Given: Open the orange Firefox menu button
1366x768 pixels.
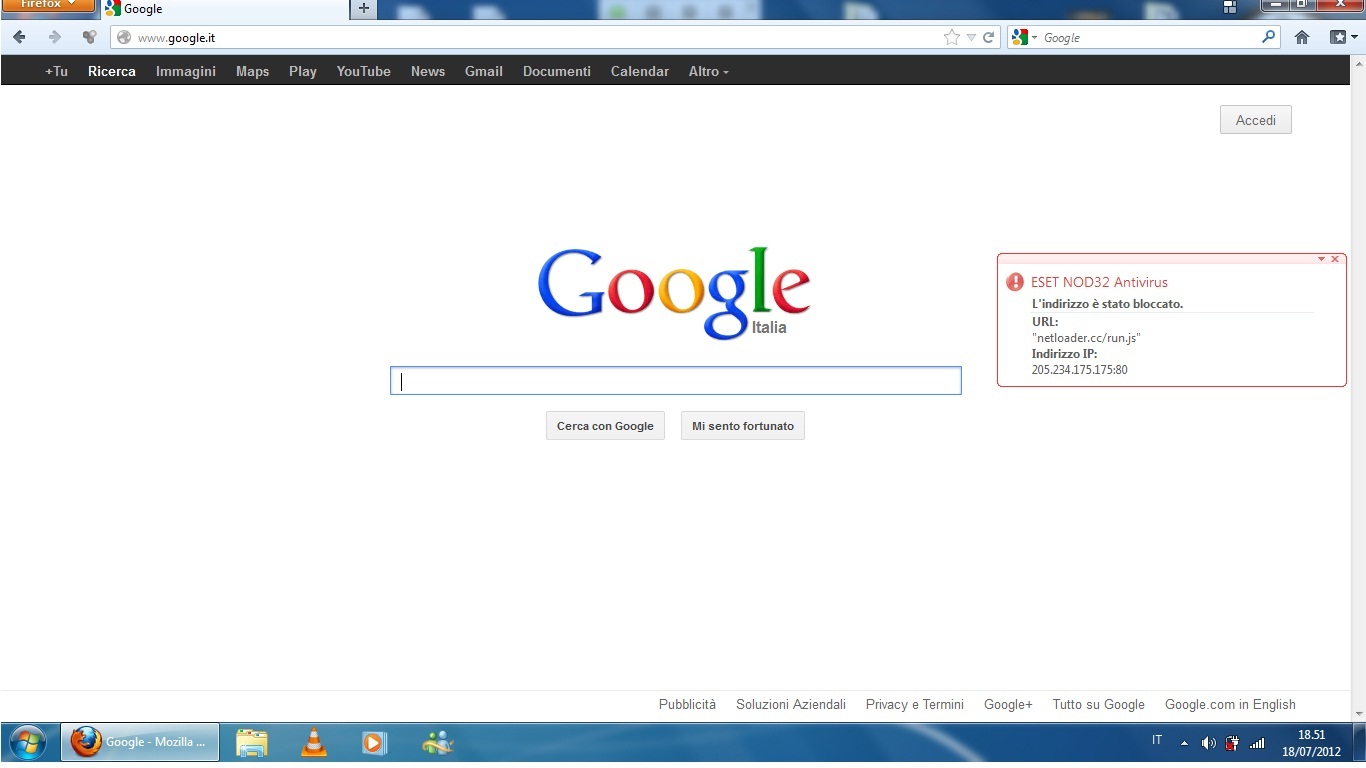Looking at the screenshot, I should 49,5.
